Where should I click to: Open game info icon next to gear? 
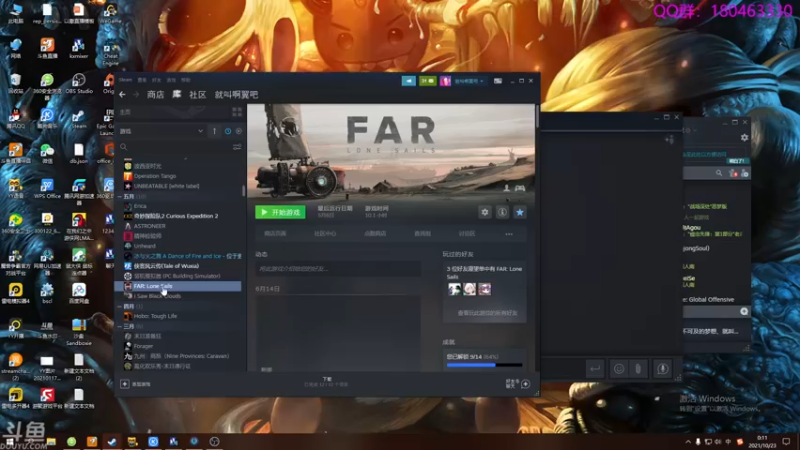coord(502,212)
